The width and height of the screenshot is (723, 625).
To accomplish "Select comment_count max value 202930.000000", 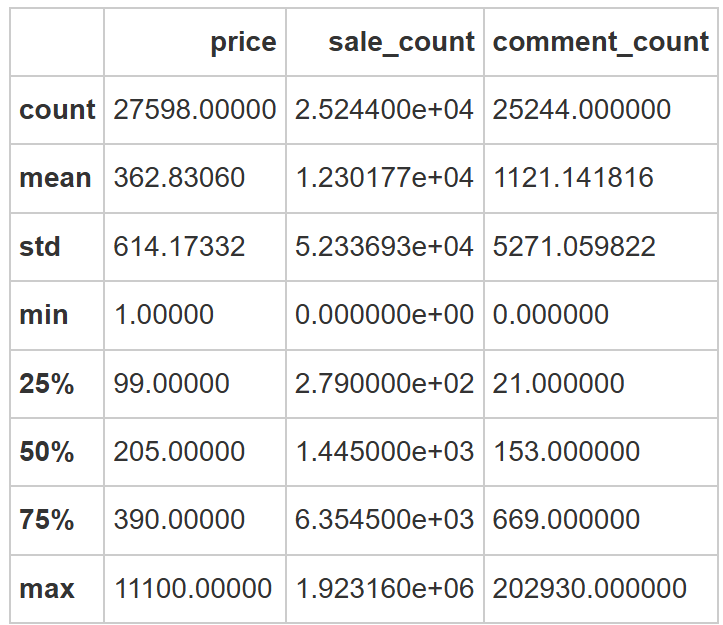I will pos(590,589).
